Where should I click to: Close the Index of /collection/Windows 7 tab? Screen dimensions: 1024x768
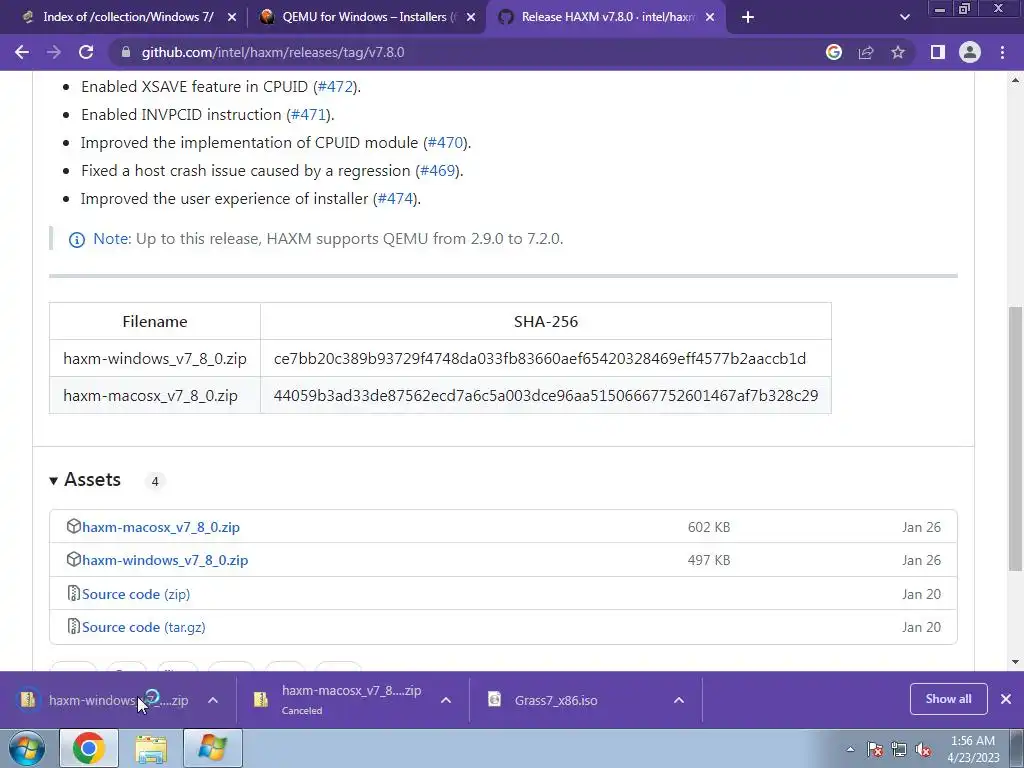click(232, 18)
